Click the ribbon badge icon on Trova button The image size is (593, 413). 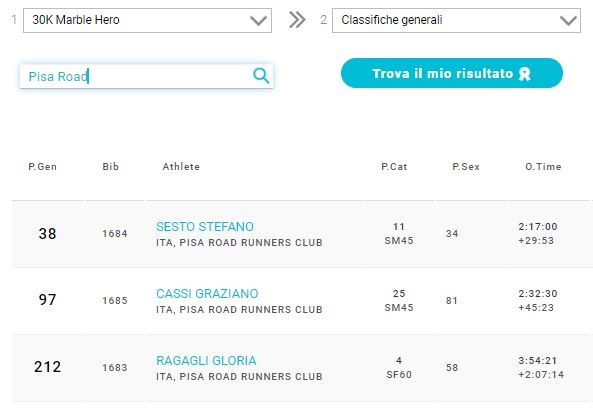525,74
